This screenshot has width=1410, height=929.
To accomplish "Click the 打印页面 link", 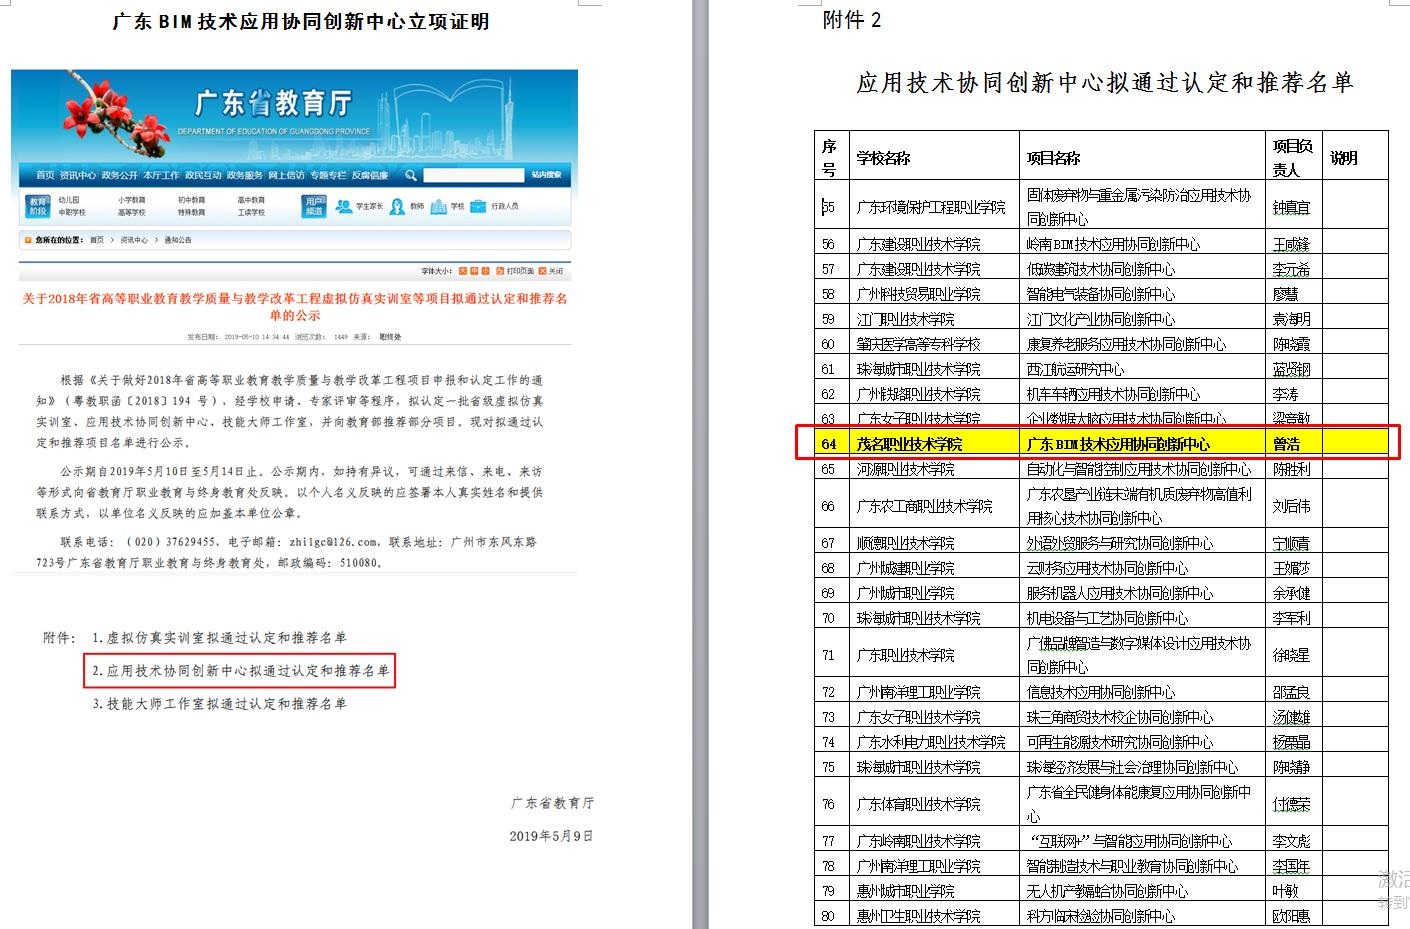I will 520,271.
